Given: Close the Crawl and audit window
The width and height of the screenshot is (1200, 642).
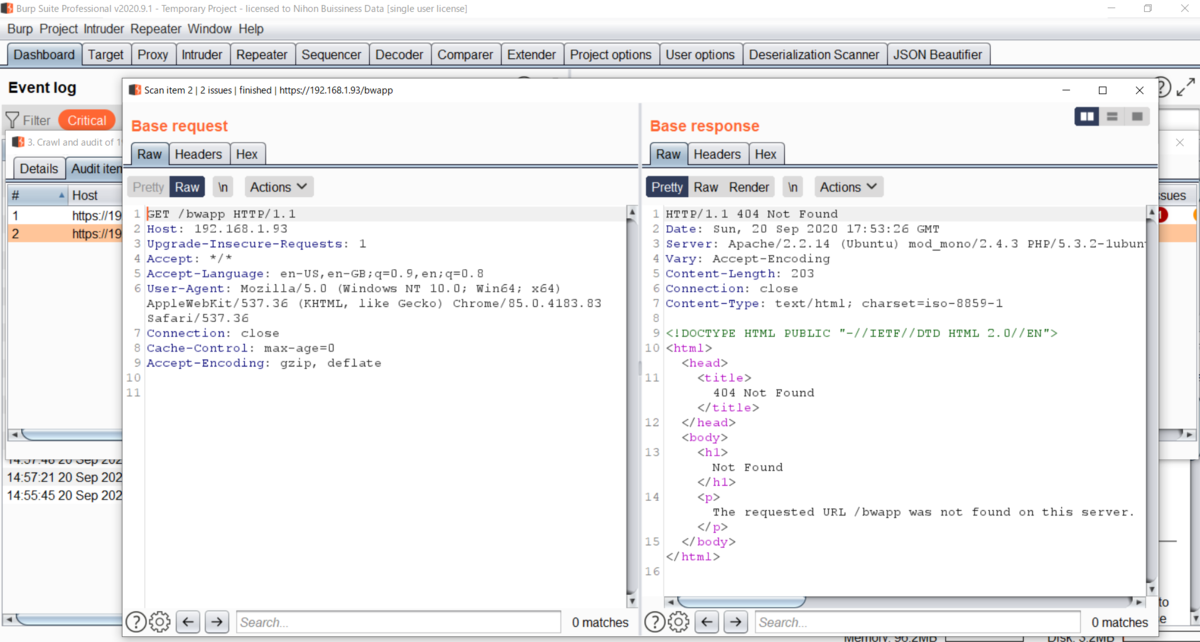Looking at the screenshot, I should [1181, 142].
